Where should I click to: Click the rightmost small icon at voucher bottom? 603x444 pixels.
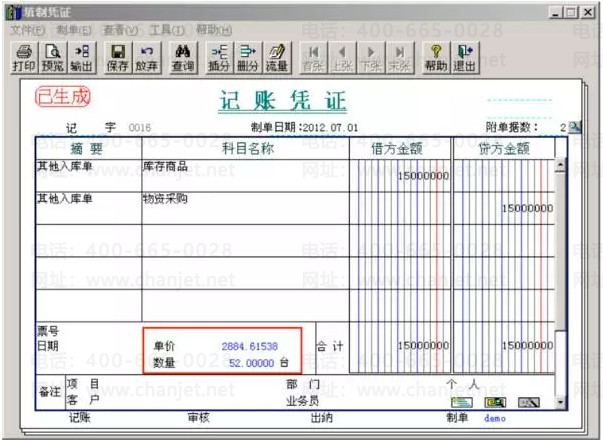coord(529,402)
